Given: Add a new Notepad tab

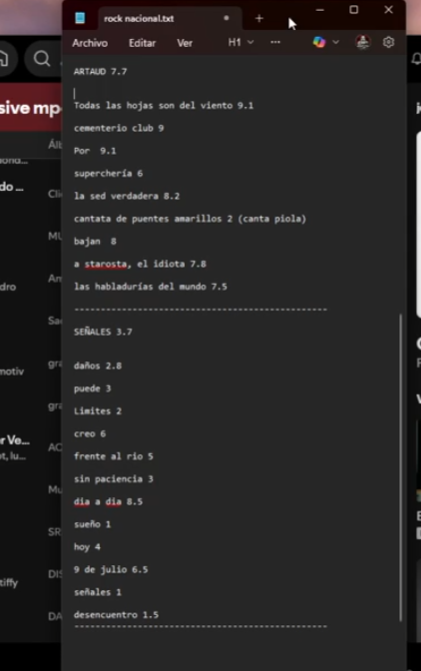Looking at the screenshot, I should [x=259, y=18].
